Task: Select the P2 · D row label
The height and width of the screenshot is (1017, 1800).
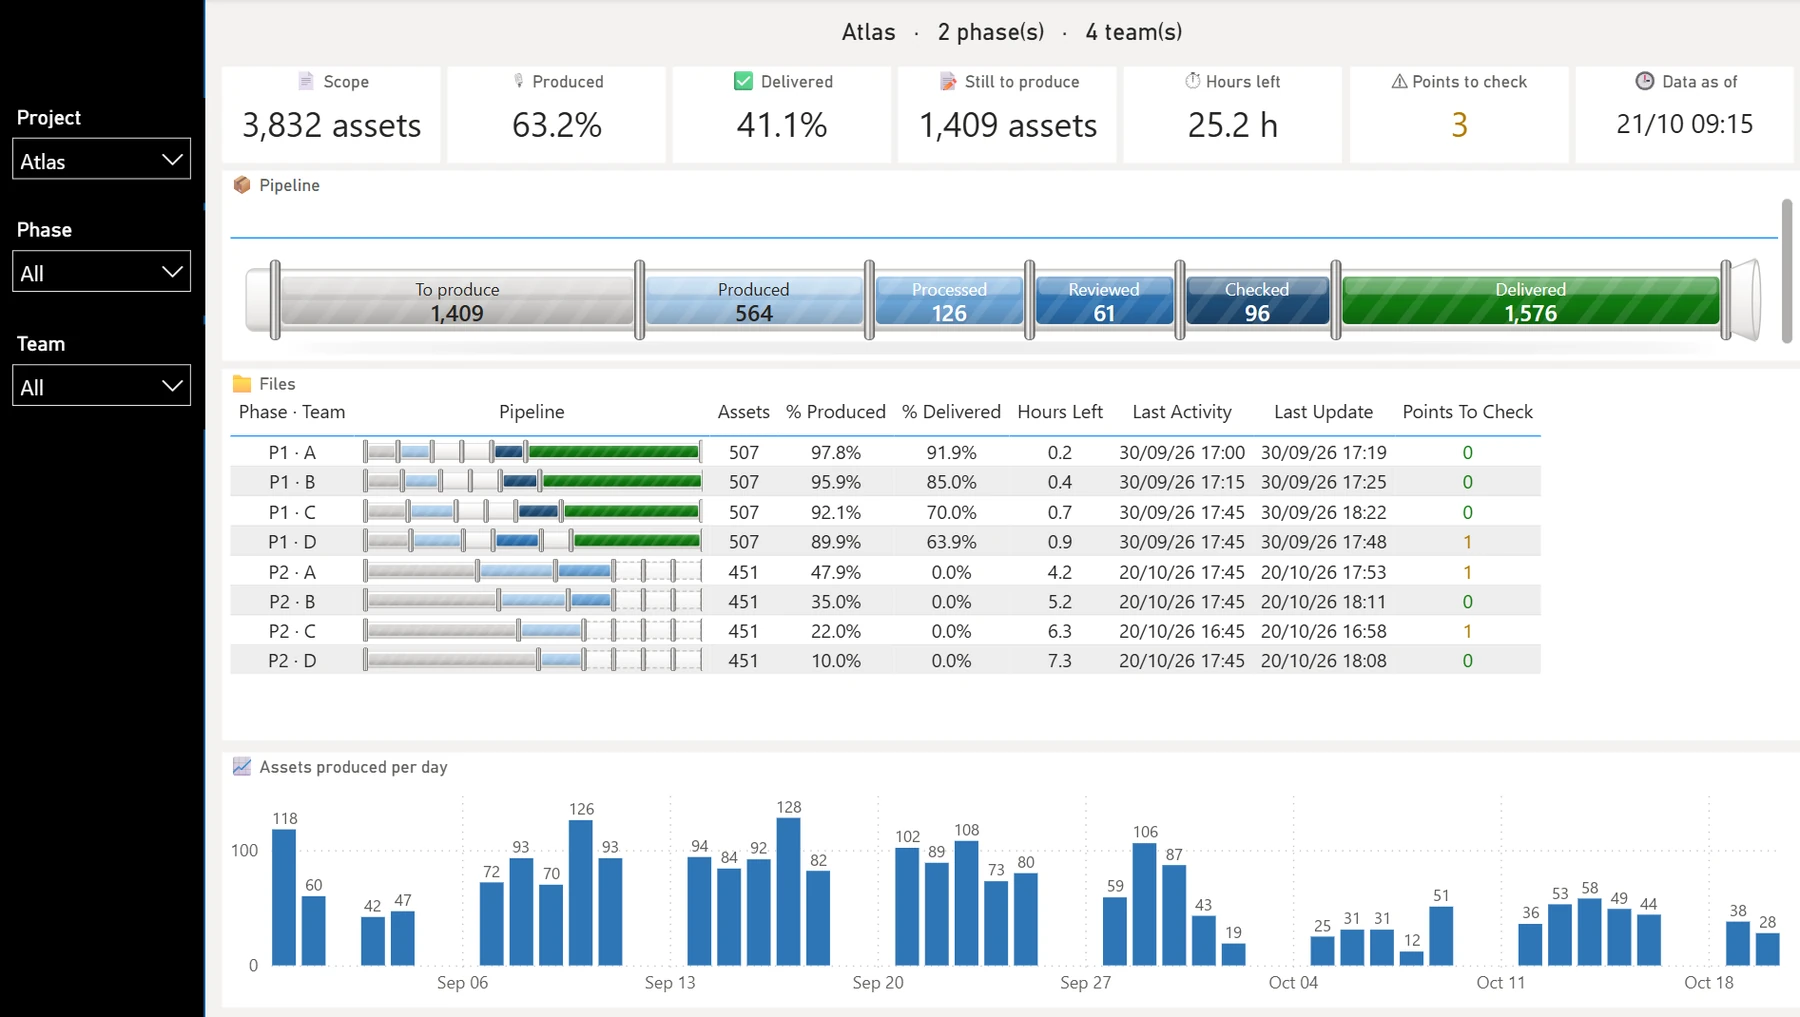Action: [x=292, y=661]
